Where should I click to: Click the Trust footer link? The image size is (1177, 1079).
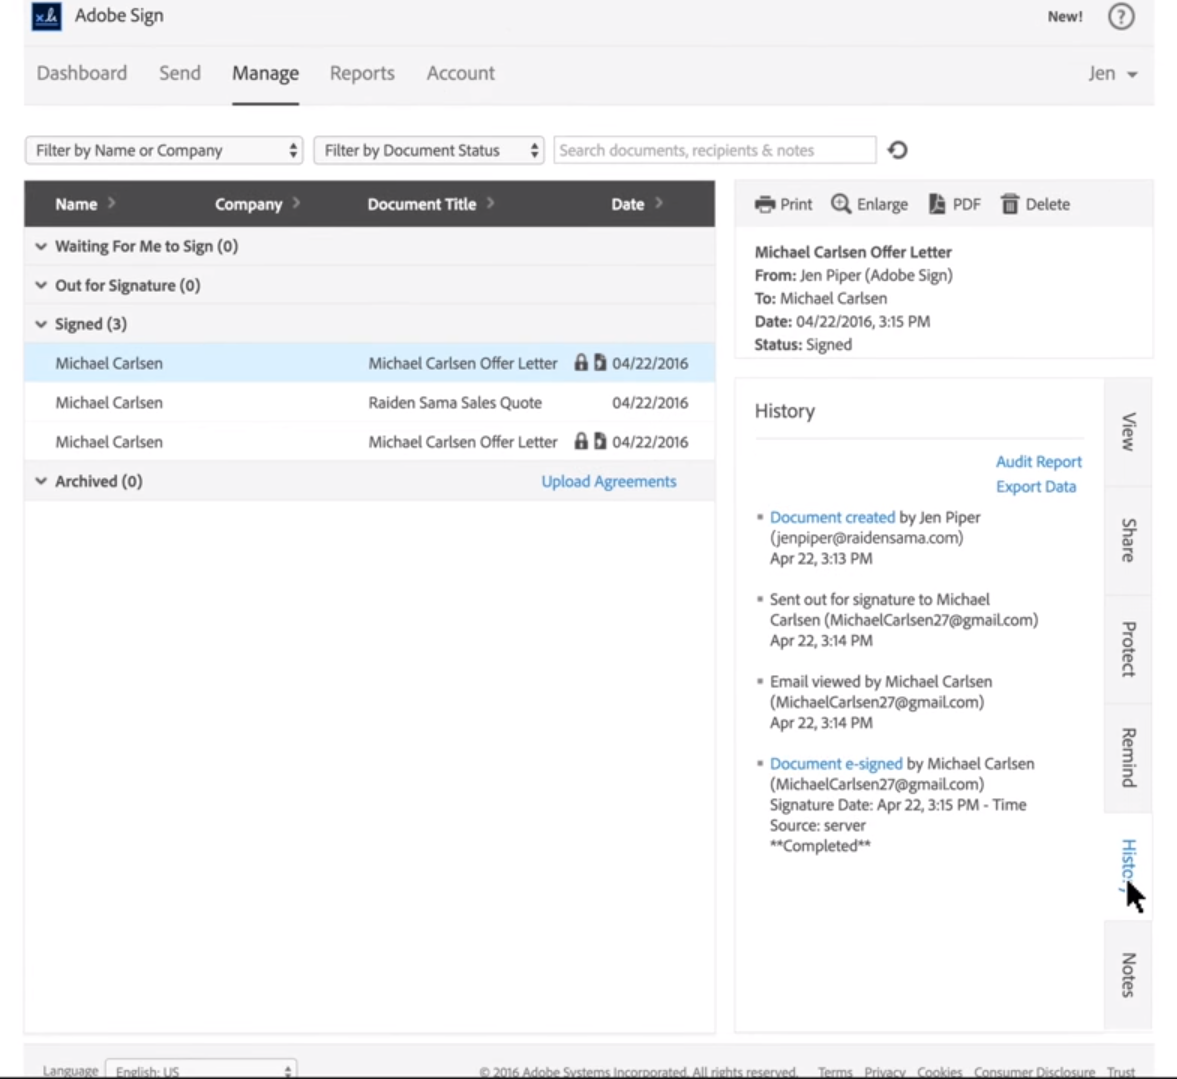point(1121,1071)
